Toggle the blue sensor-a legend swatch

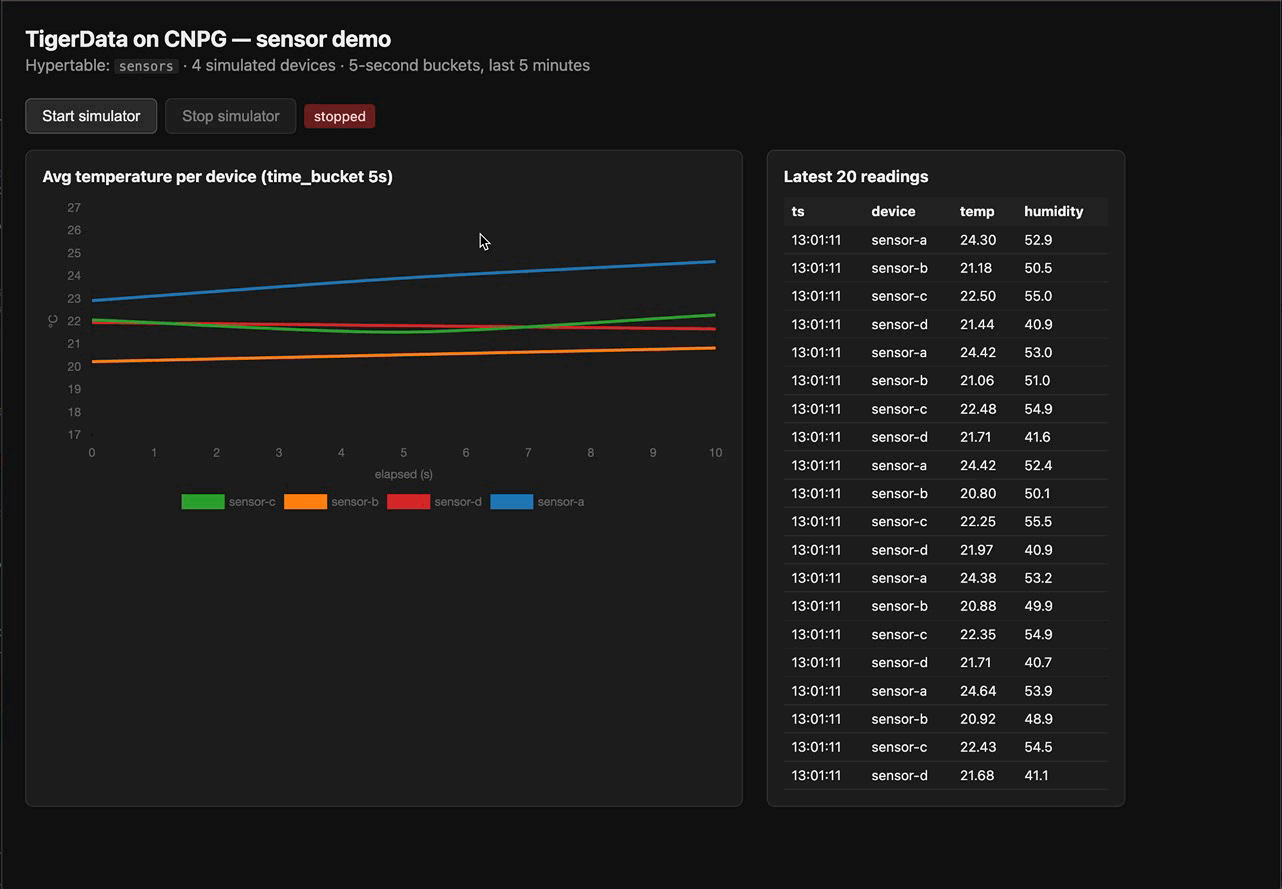coord(511,502)
